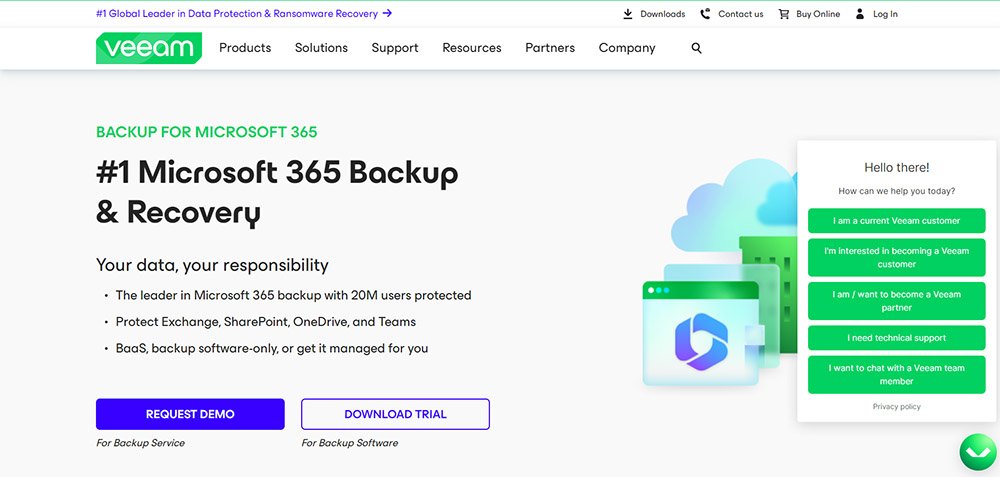Viewport: 1000px width, 477px height.
Task: Open the Company menu
Action: coord(627,48)
